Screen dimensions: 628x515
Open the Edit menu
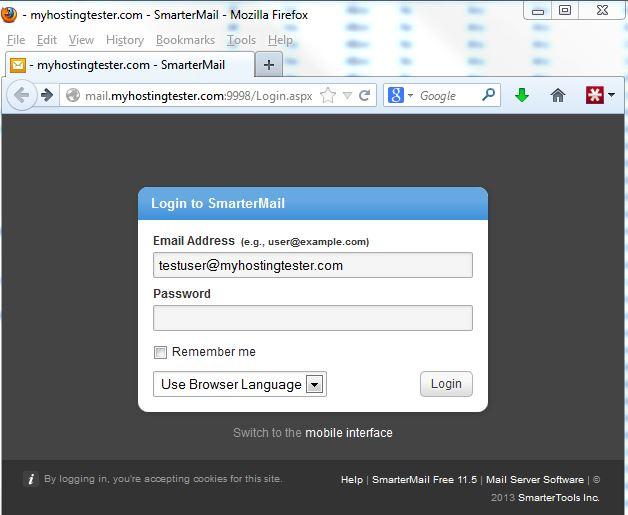point(47,40)
